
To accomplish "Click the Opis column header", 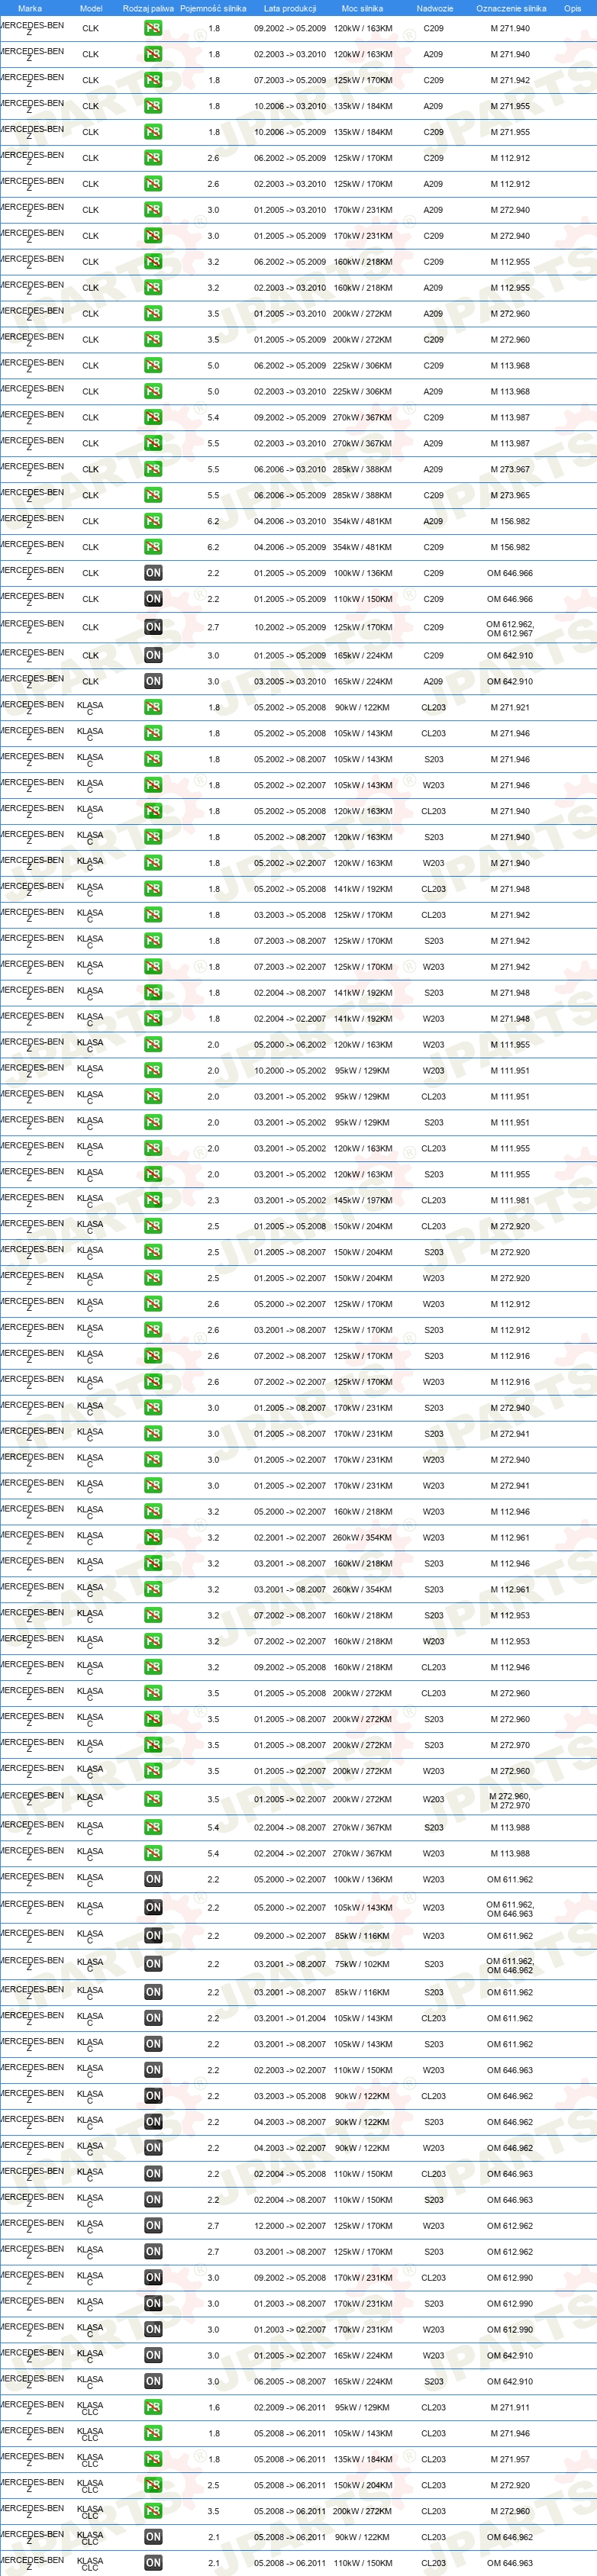I will (x=573, y=8).
